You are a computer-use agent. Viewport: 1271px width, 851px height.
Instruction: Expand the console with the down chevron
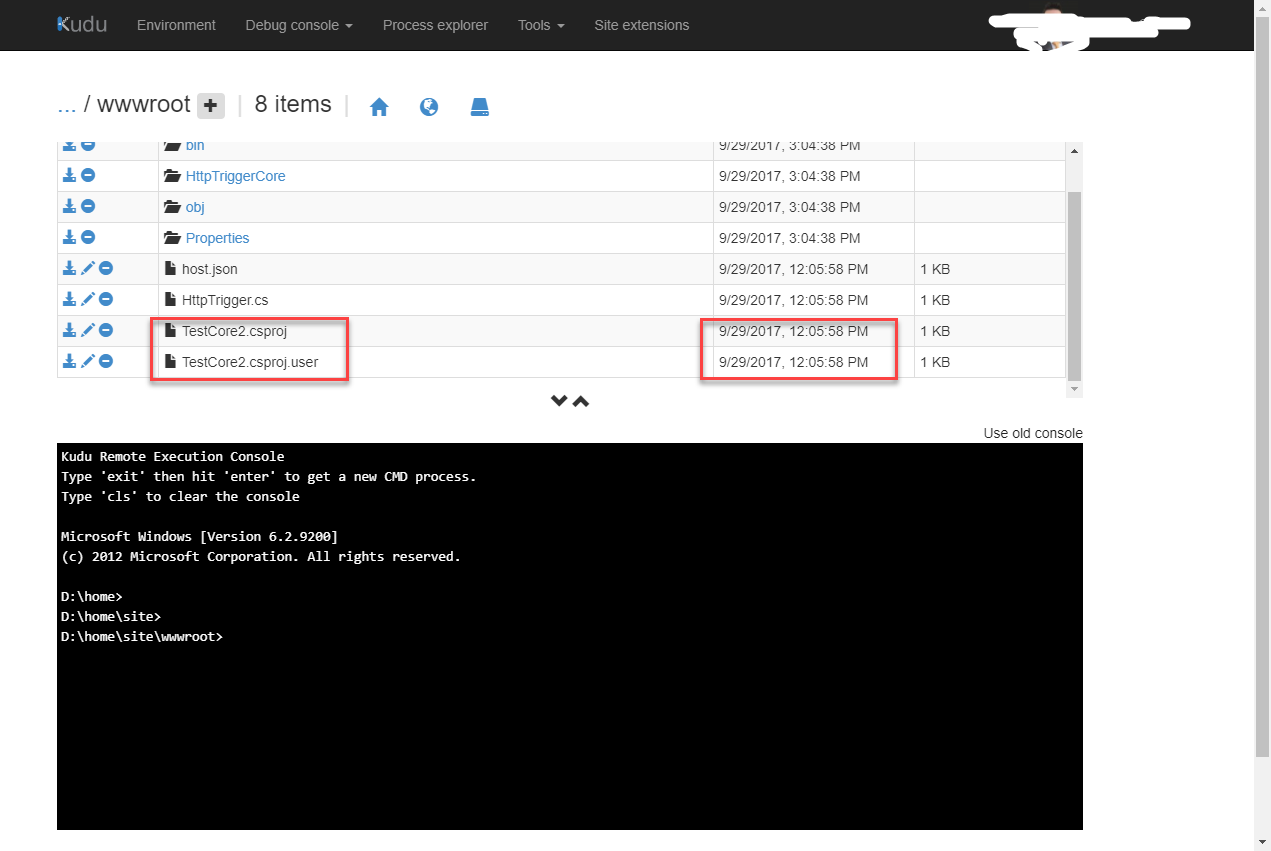pos(559,400)
